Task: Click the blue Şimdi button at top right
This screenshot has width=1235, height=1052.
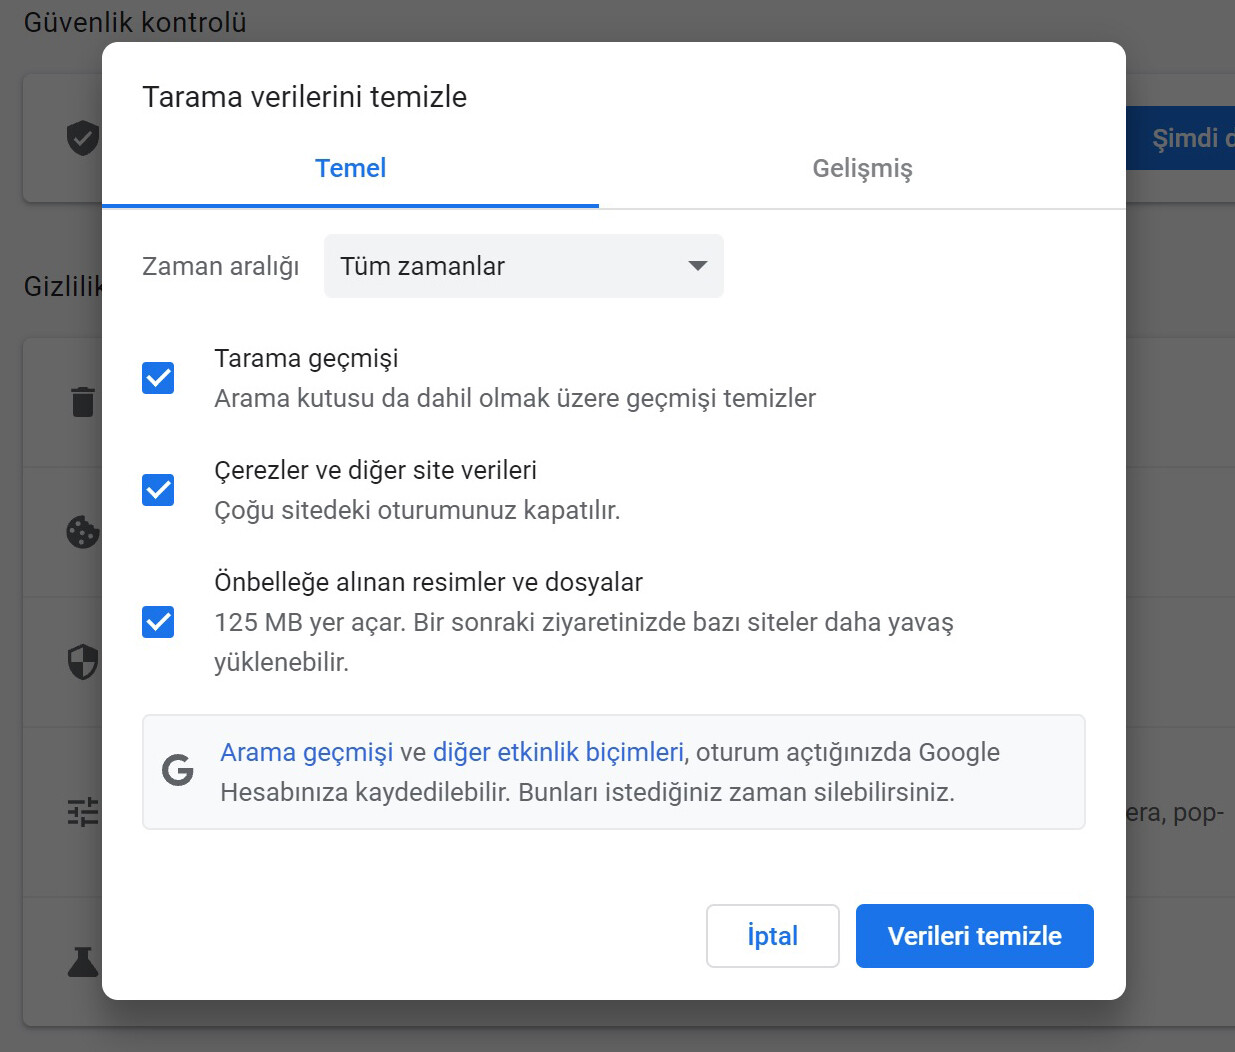Action: point(1190,138)
